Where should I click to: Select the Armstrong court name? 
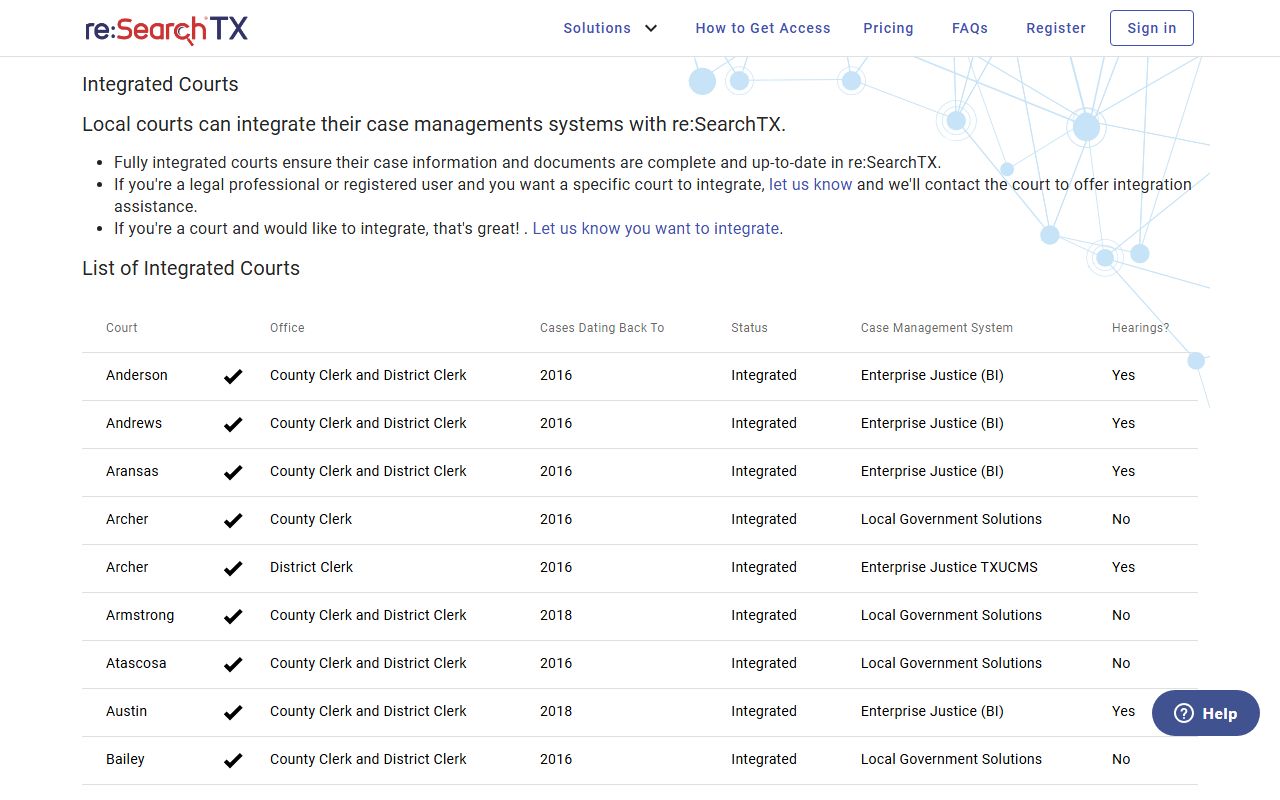click(140, 615)
